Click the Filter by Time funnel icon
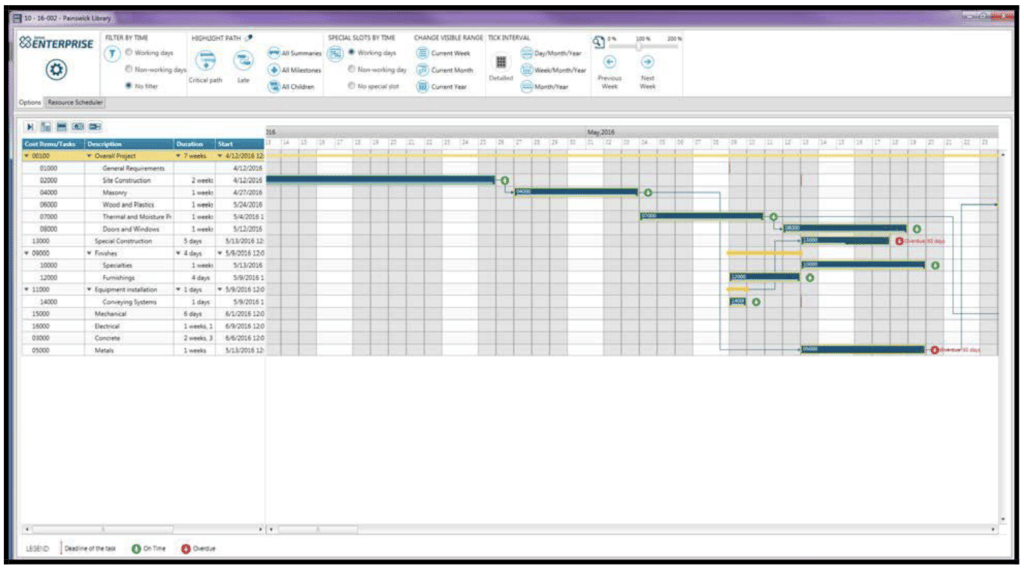 point(112,54)
